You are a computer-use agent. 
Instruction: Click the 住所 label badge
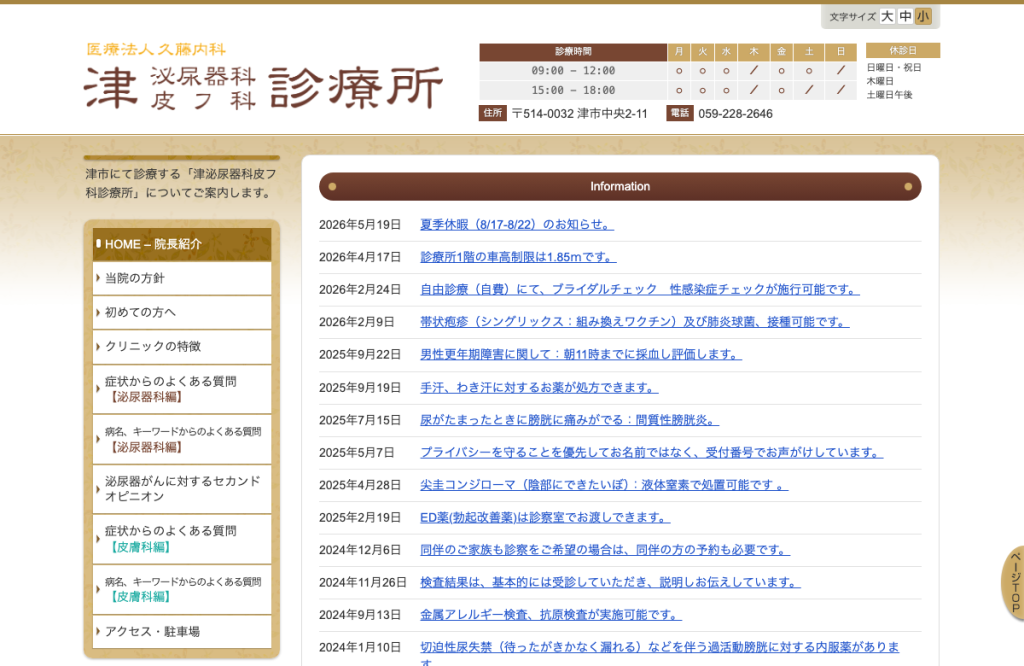492,113
